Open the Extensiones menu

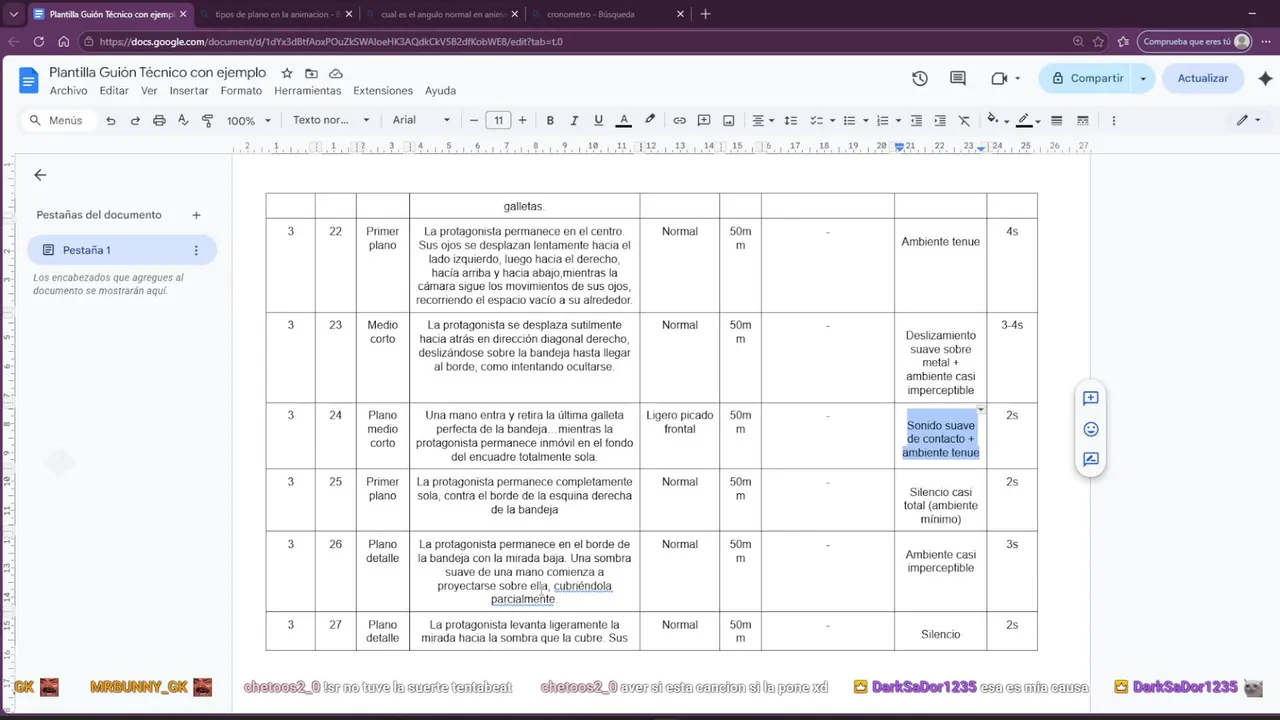click(x=383, y=91)
